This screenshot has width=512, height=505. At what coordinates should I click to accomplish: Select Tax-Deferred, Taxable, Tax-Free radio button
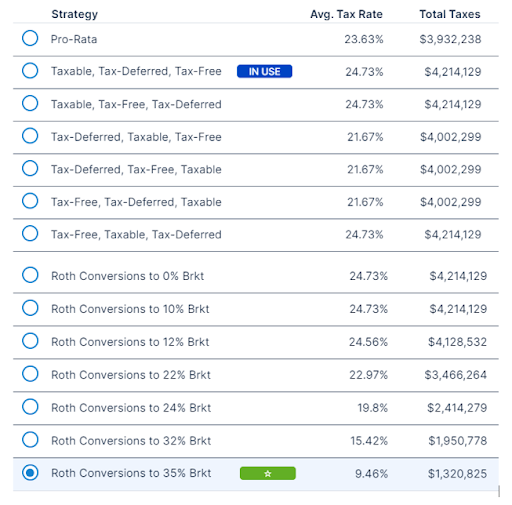(30, 136)
